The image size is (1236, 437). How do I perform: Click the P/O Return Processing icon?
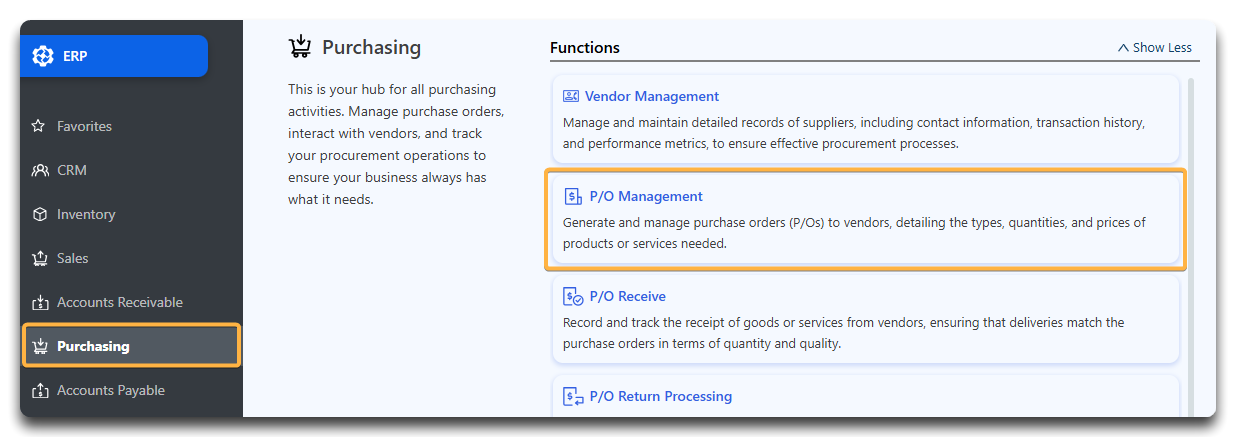(x=573, y=396)
